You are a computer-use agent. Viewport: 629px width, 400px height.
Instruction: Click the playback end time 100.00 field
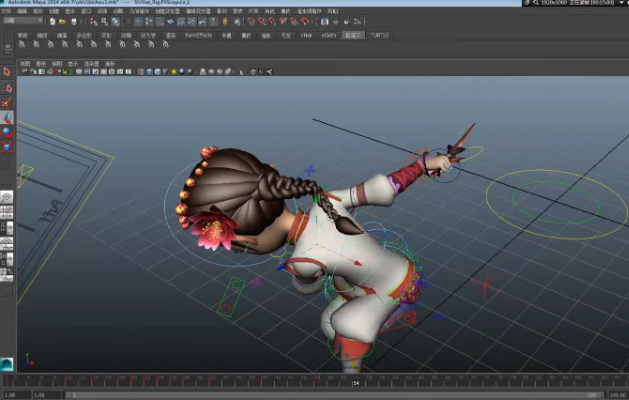pyautogui.click(x=618, y=395)
